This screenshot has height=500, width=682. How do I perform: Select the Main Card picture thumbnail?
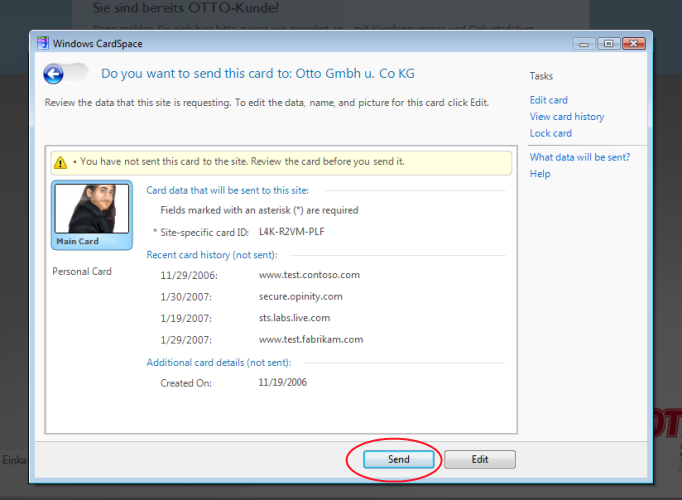pos(92,209)
